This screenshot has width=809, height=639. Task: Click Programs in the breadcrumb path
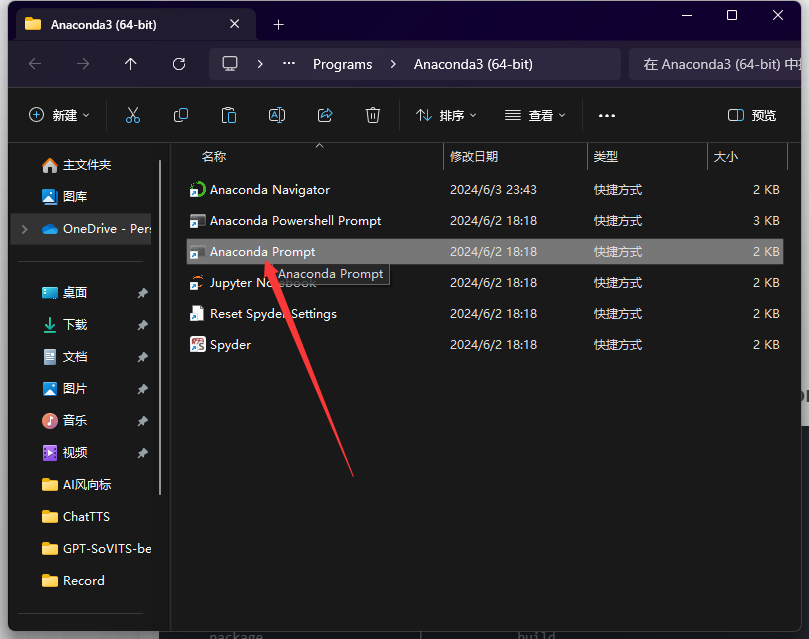[342, 64]
